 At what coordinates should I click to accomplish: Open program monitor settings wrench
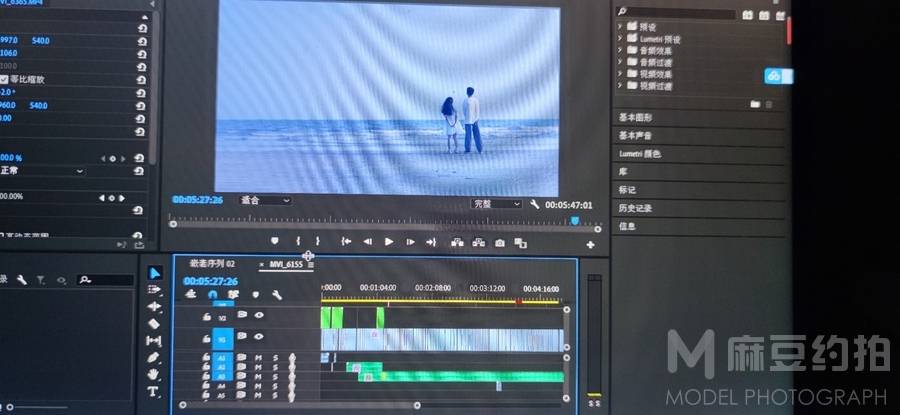click(x=534, y=204)
